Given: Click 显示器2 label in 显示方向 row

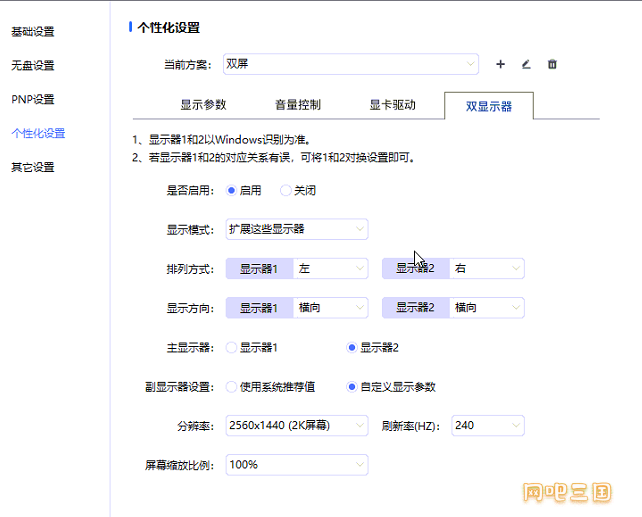Looking at the screenshot, I should [x=416, y=308].
